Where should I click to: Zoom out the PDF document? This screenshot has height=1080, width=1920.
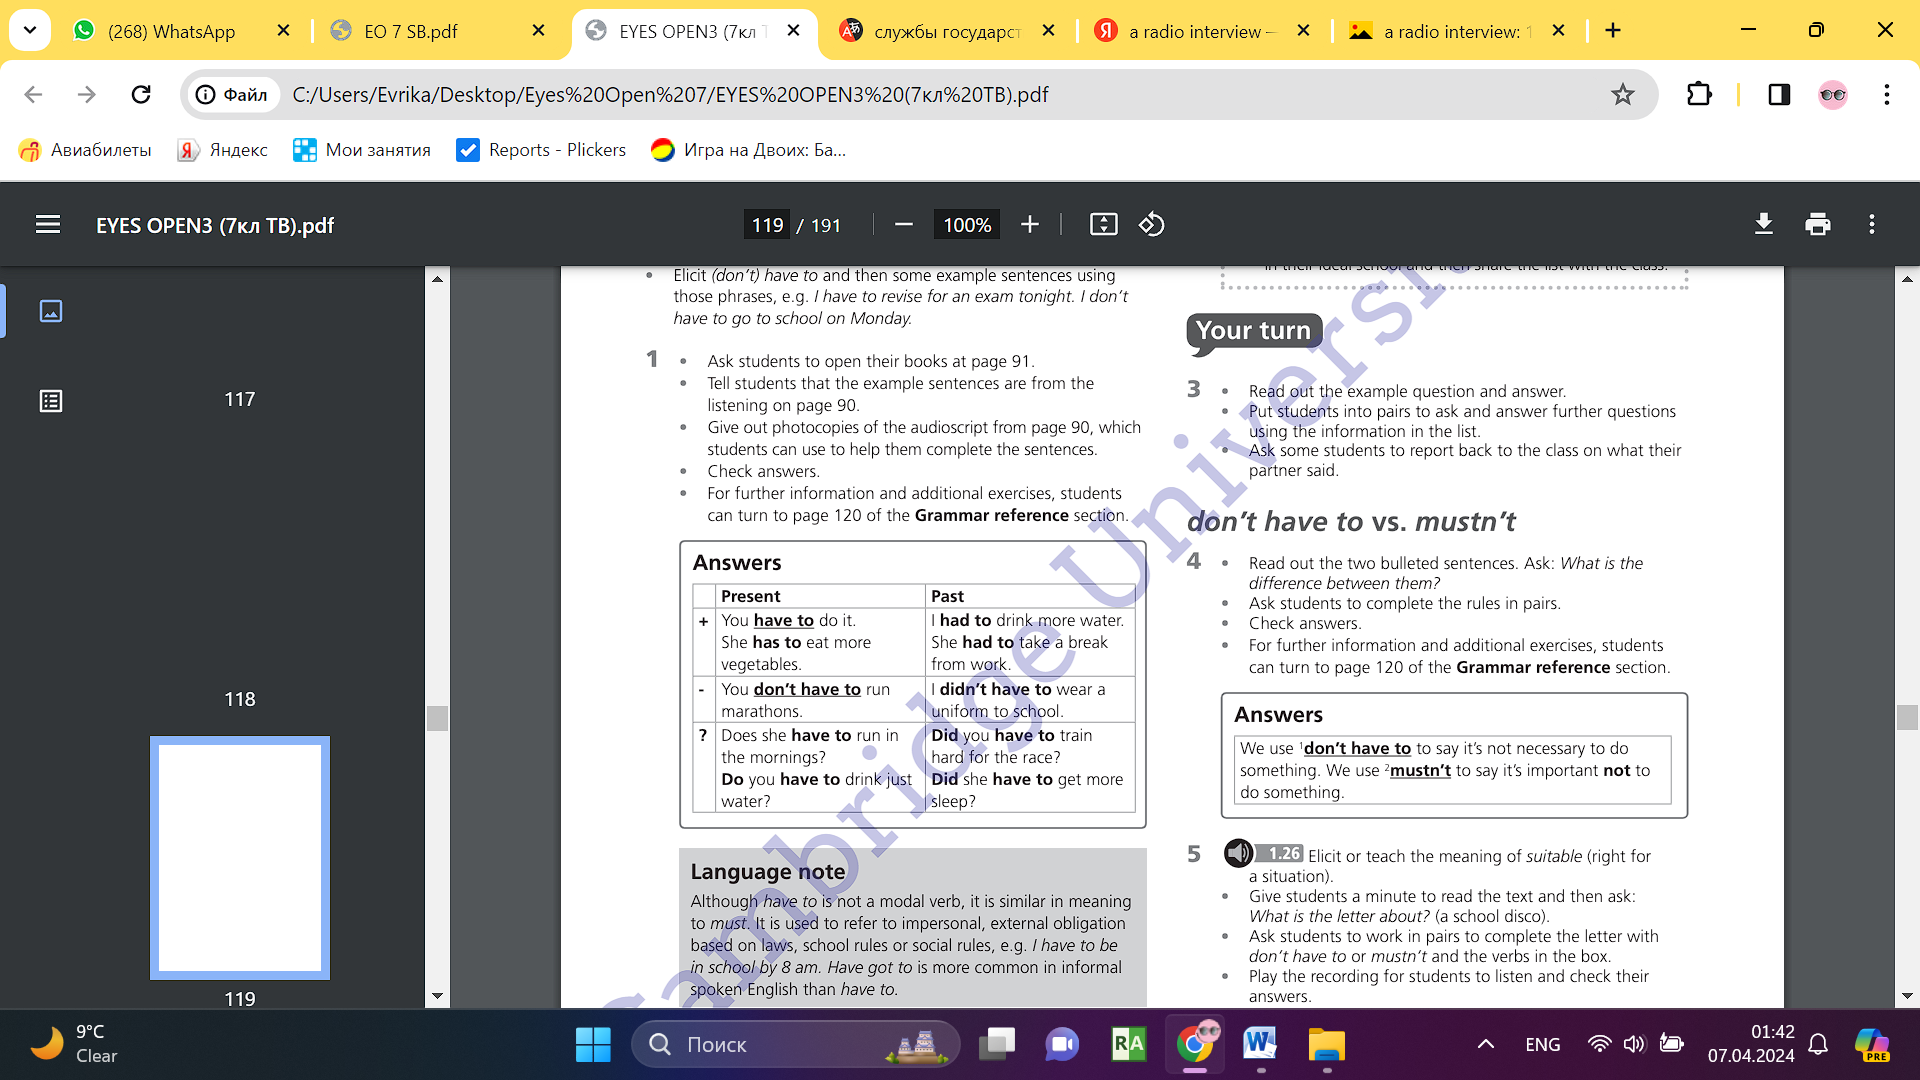click(904, 225)
